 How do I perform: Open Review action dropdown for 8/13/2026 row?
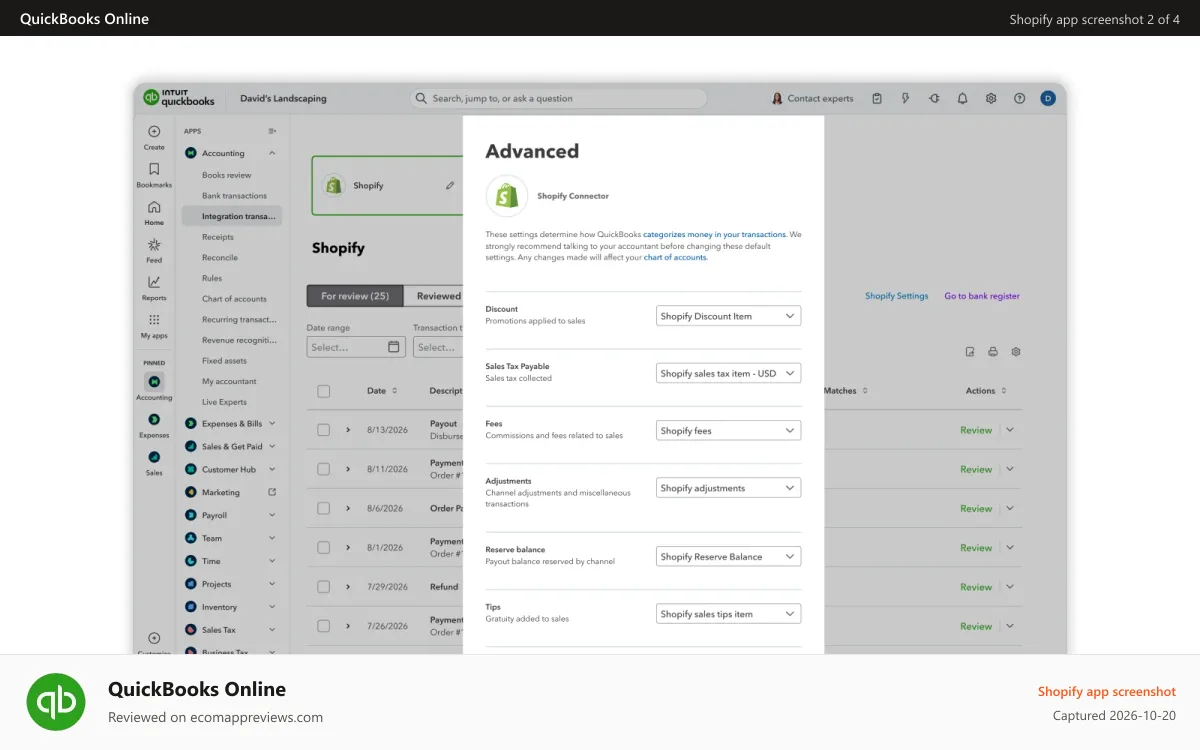tap(1010, 430)
